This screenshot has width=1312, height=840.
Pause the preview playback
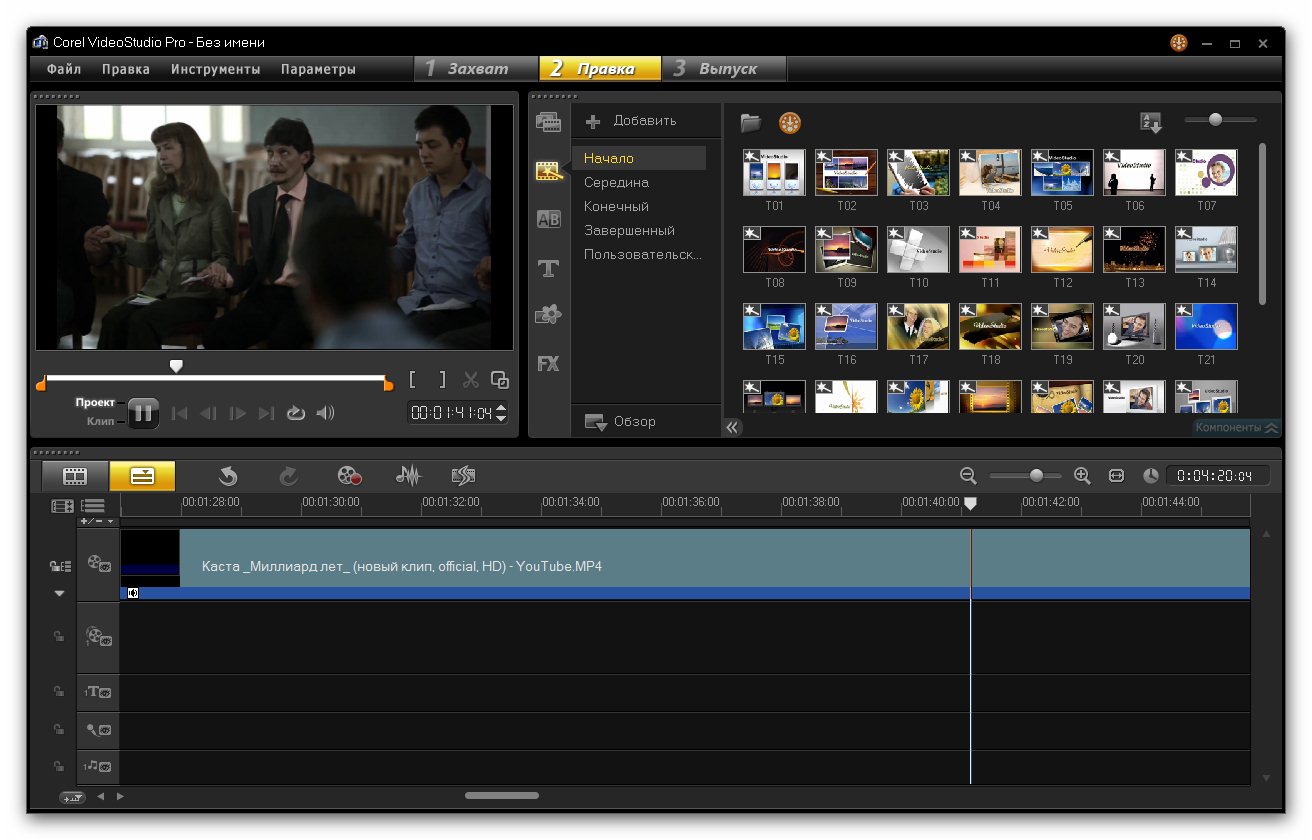(x=143, y=413)
